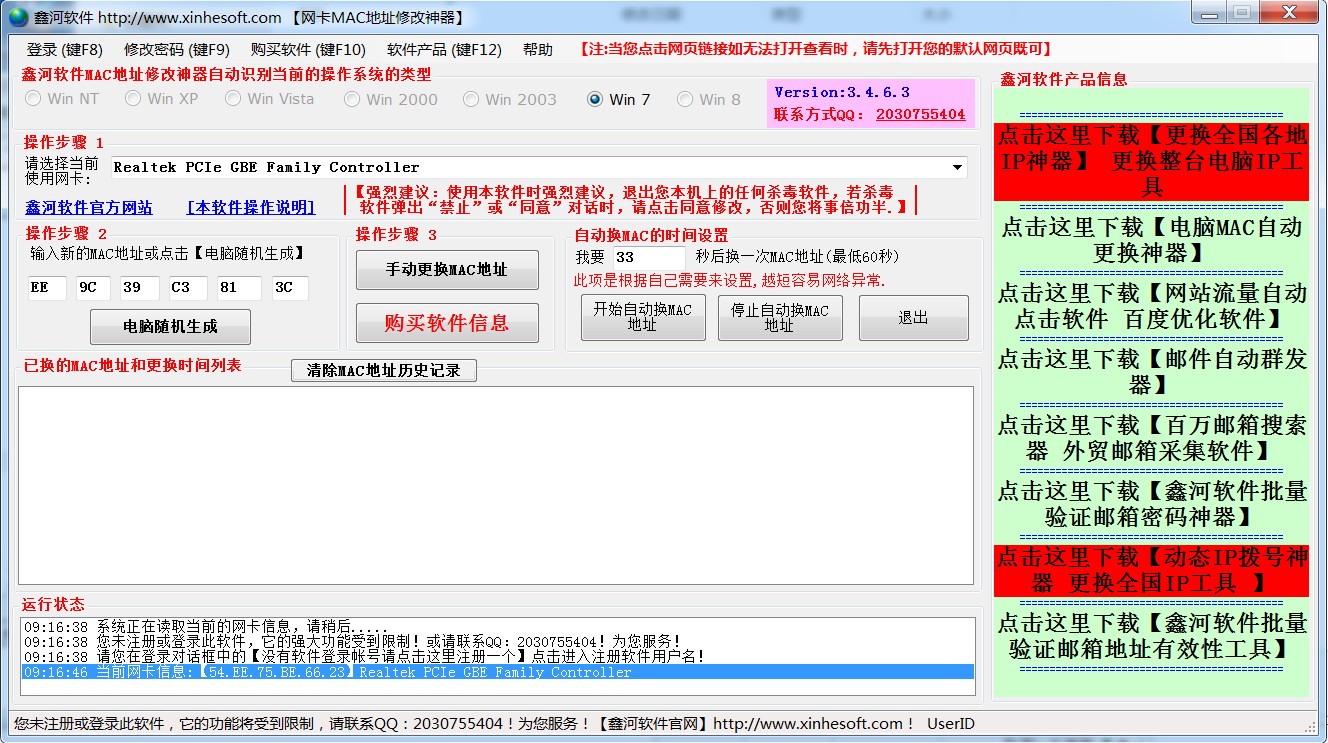The image size is (1328, 743).
Task: Open QQ contact link 2030755404
Action: tap(920, 114)
